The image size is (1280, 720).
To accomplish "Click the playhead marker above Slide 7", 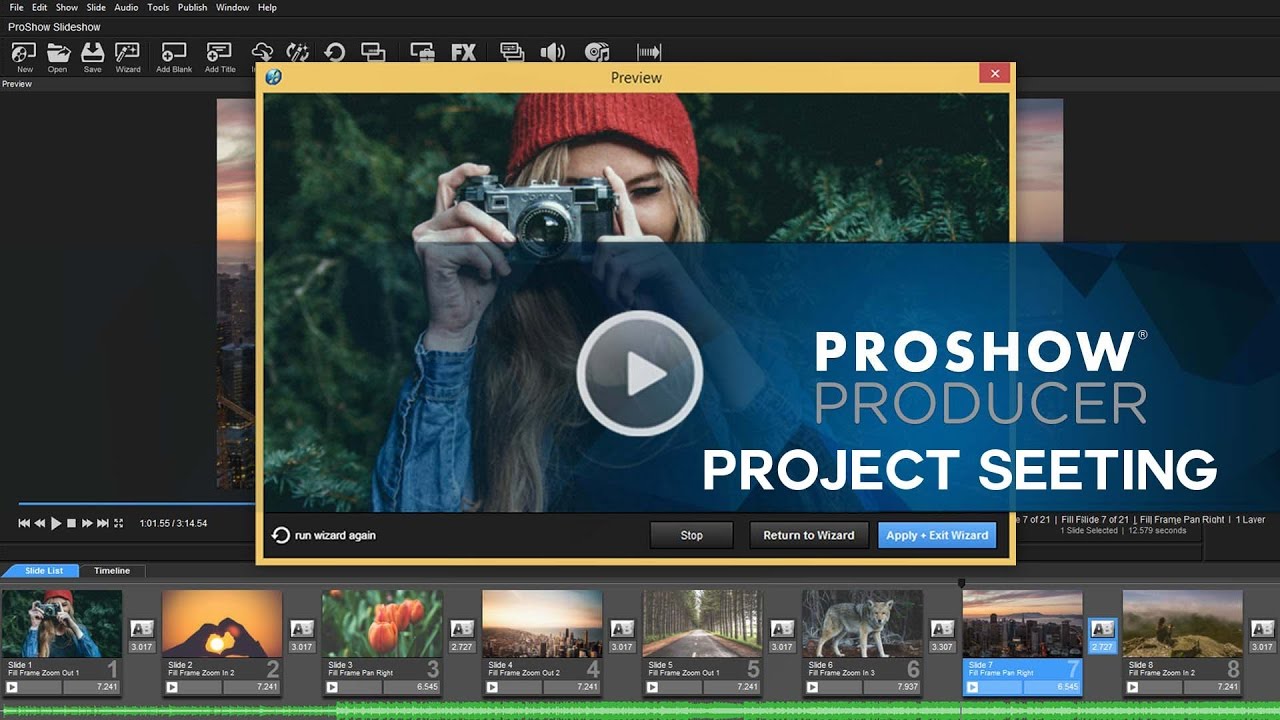I will [x=961, y=582].
